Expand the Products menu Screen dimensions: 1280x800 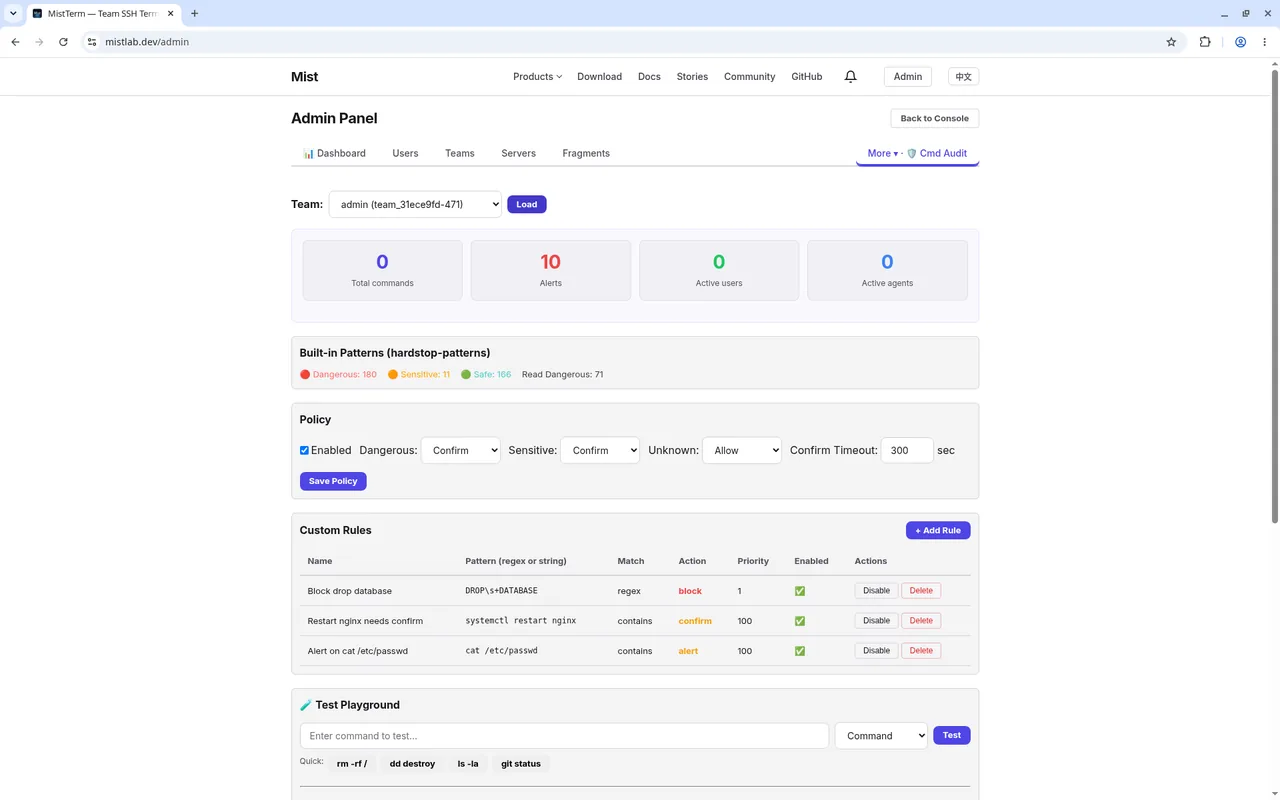pyautogui.click(x=537, y=76)
